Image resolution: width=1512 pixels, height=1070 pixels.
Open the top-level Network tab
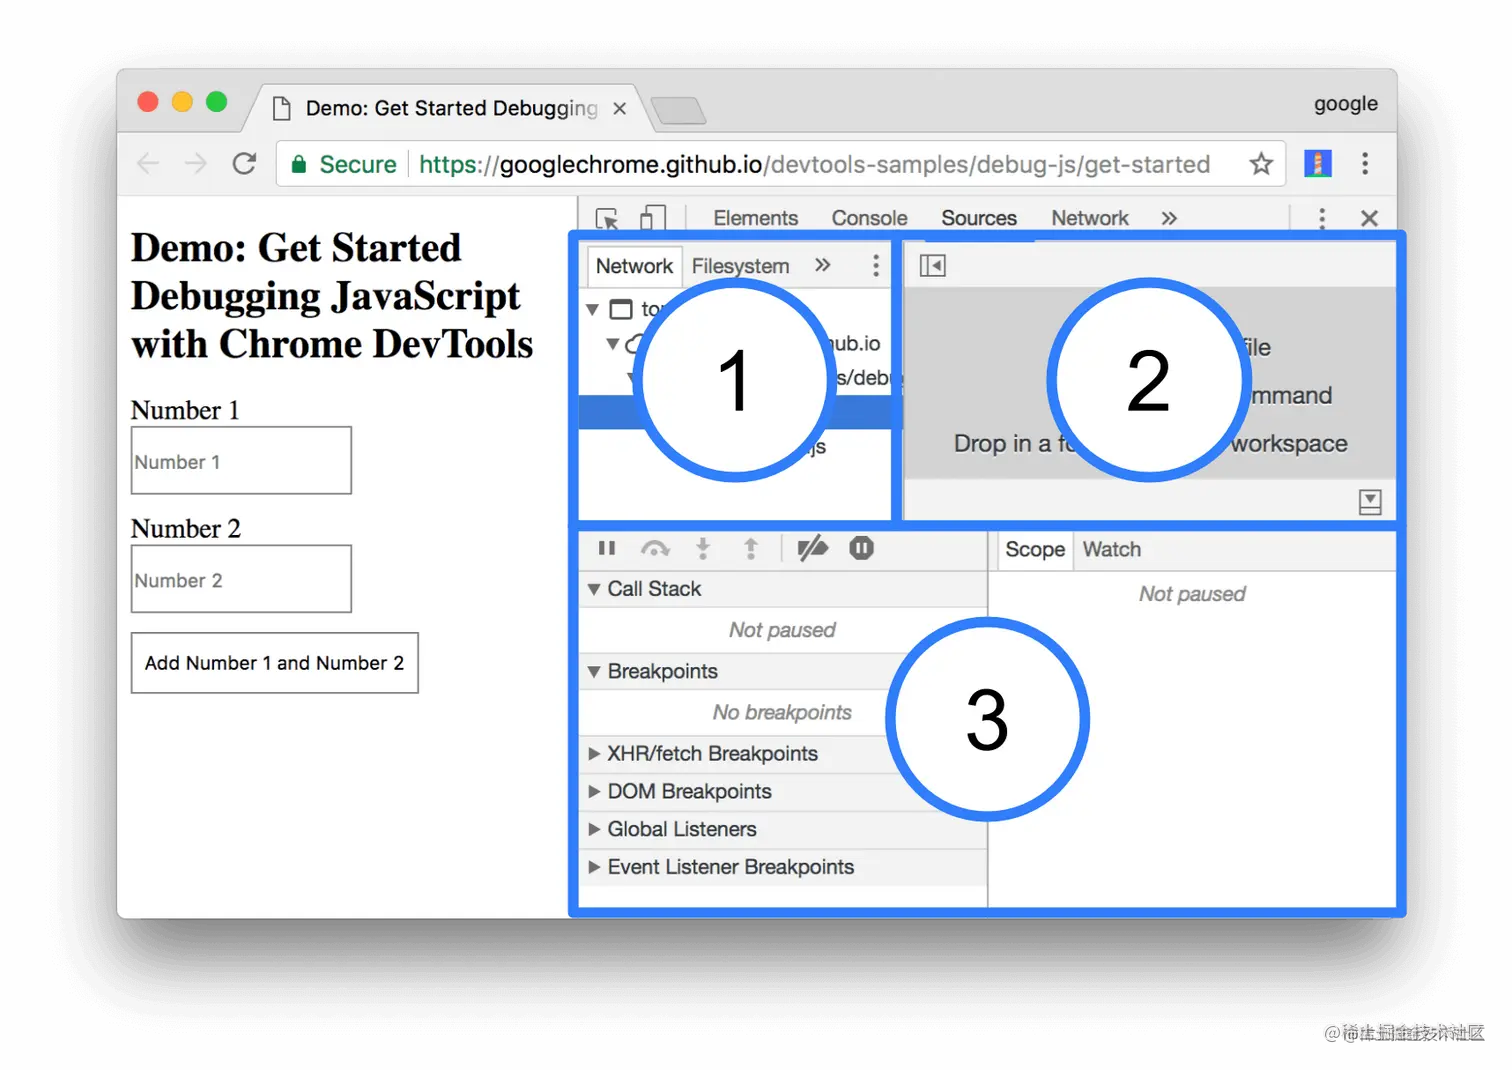coord(1089,218)
